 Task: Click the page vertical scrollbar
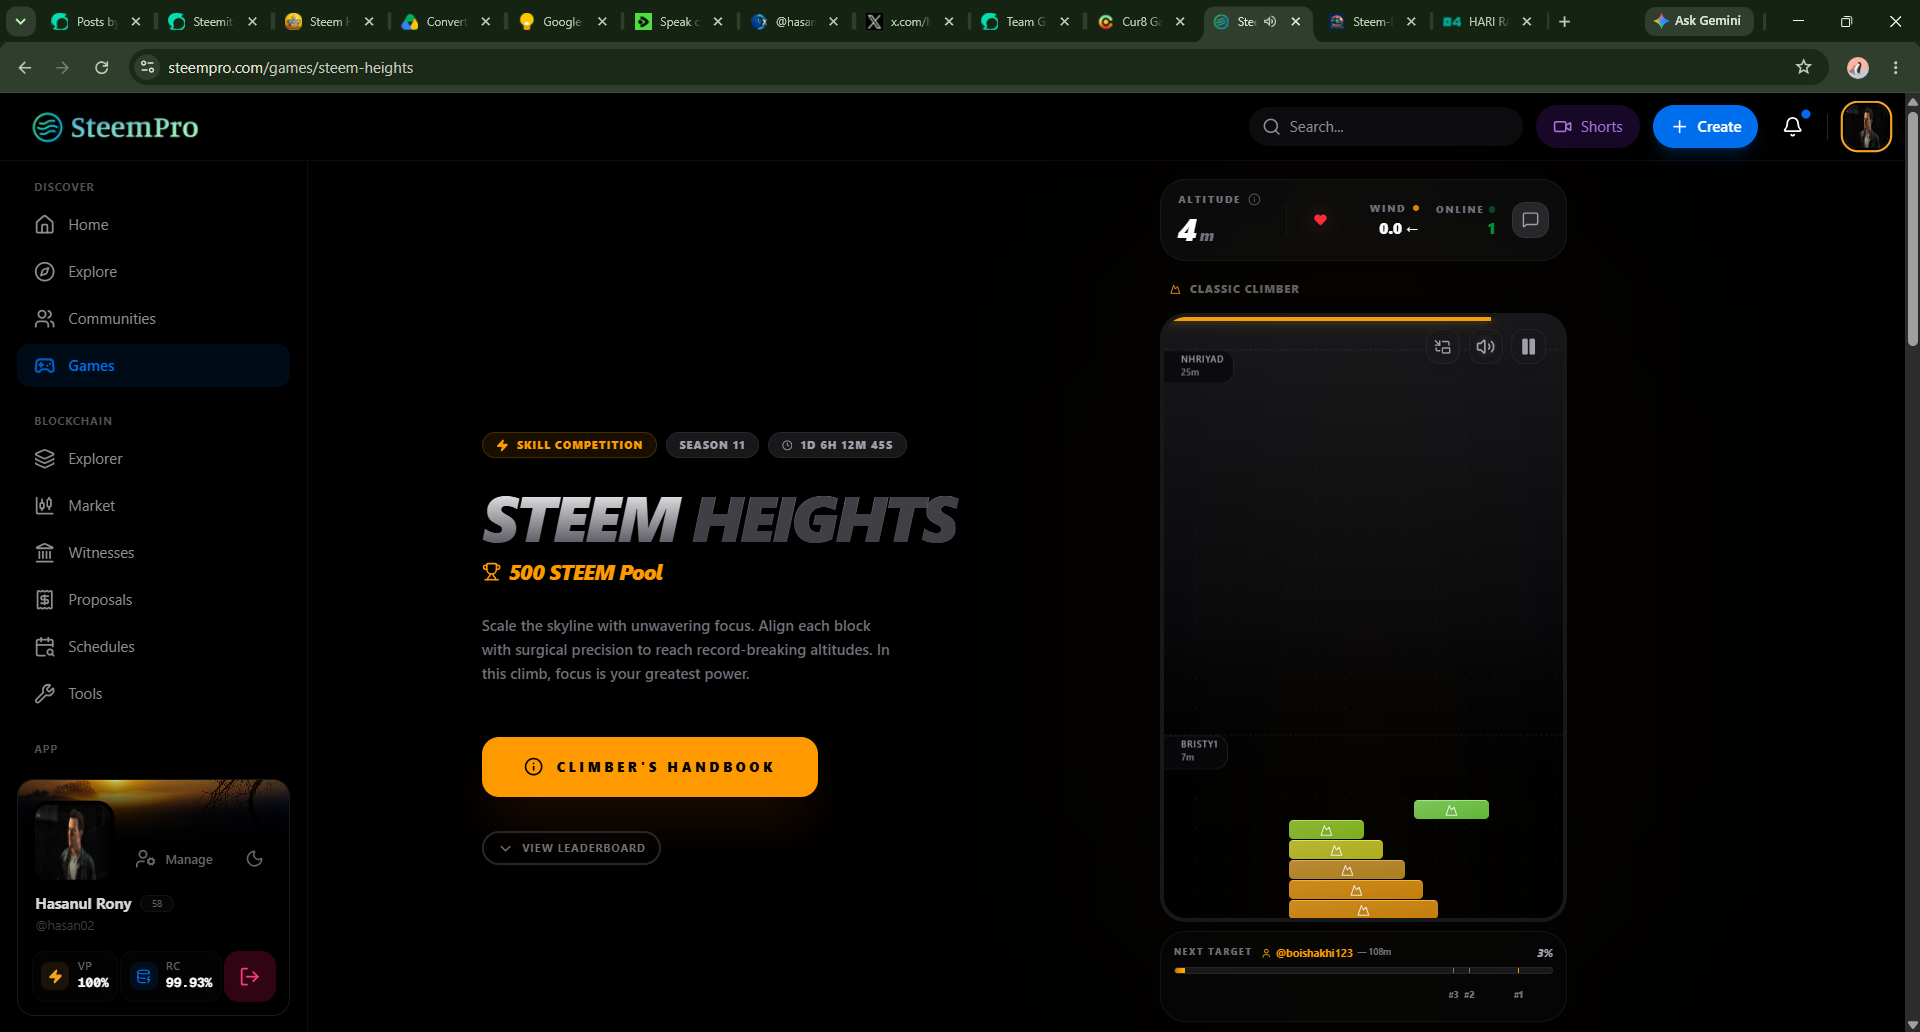click(x=1912, y=228)
